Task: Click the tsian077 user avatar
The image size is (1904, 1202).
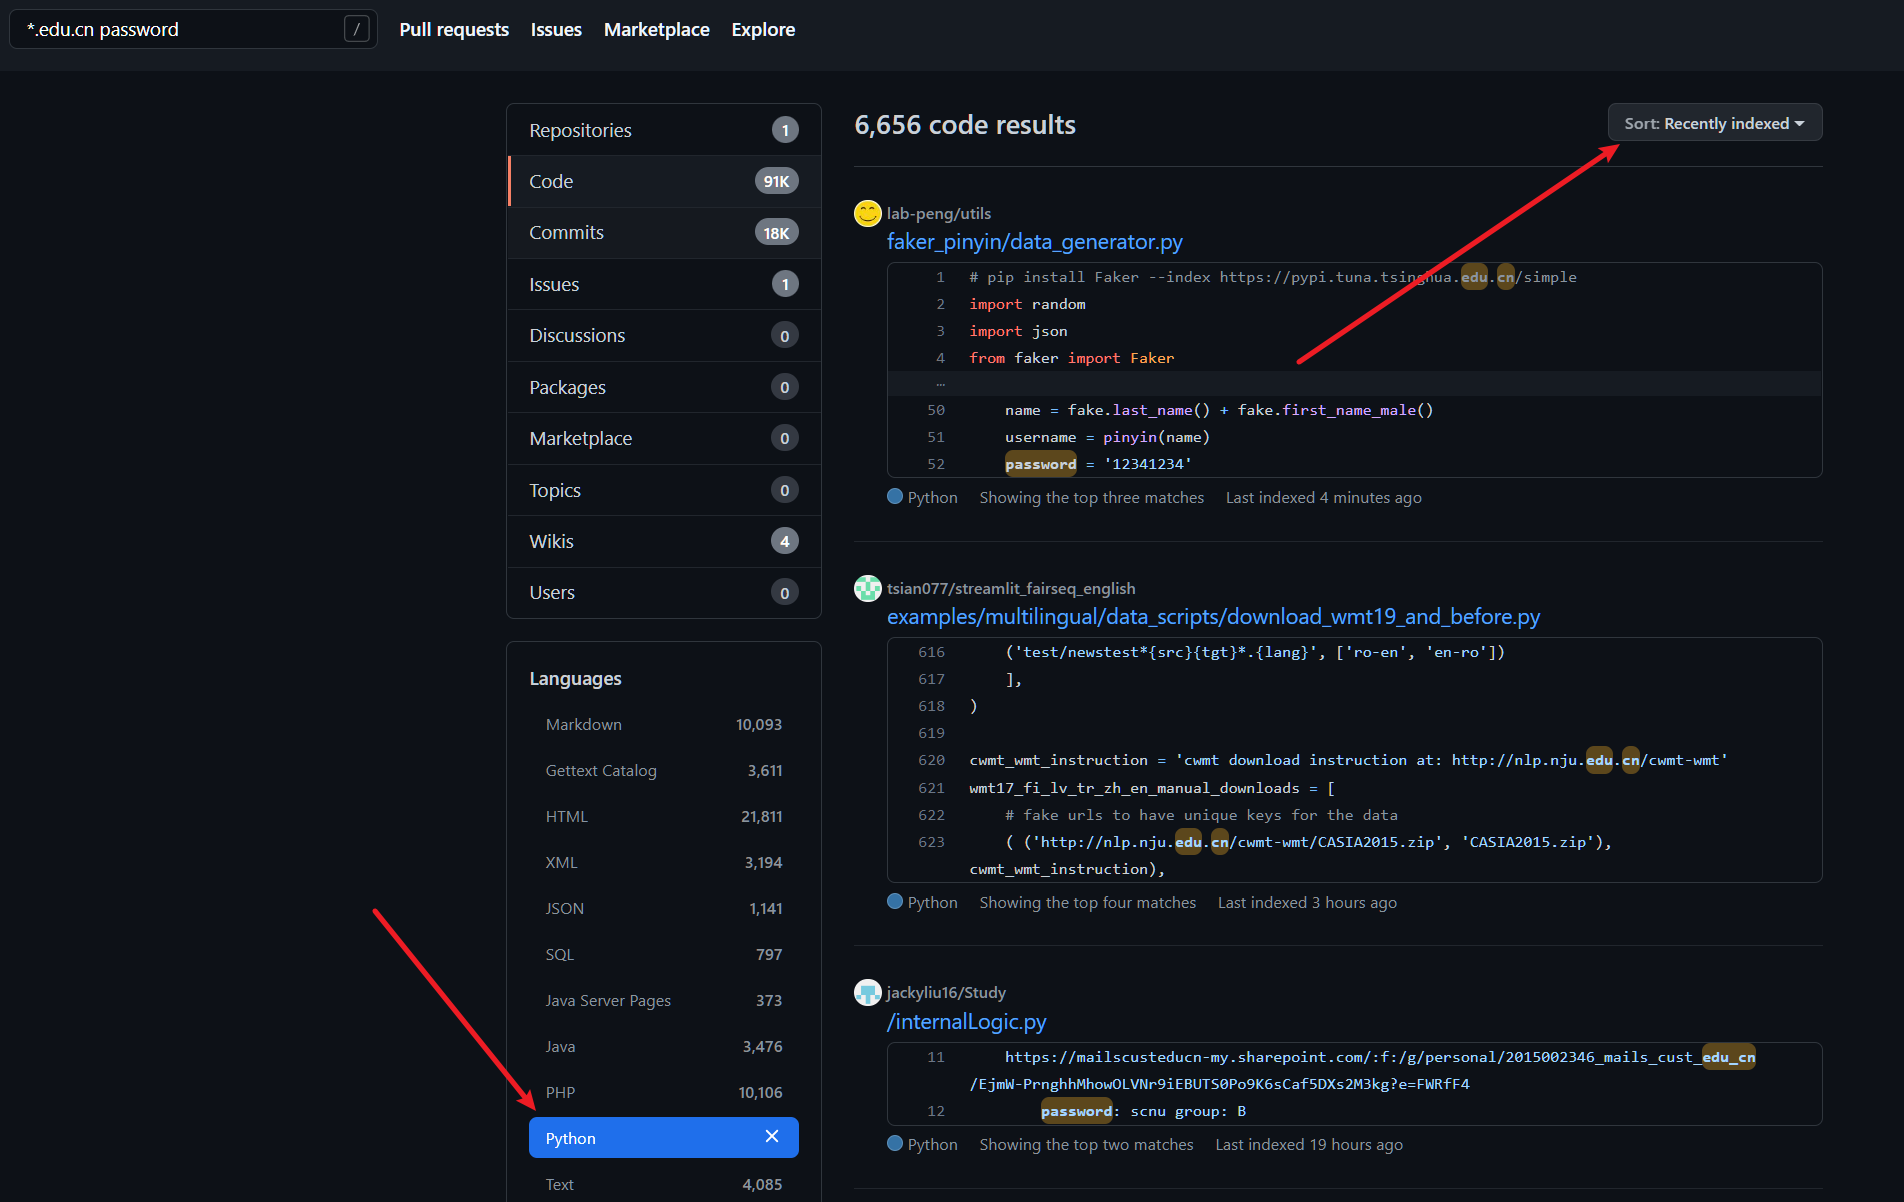Action: (x=867, y=588)
